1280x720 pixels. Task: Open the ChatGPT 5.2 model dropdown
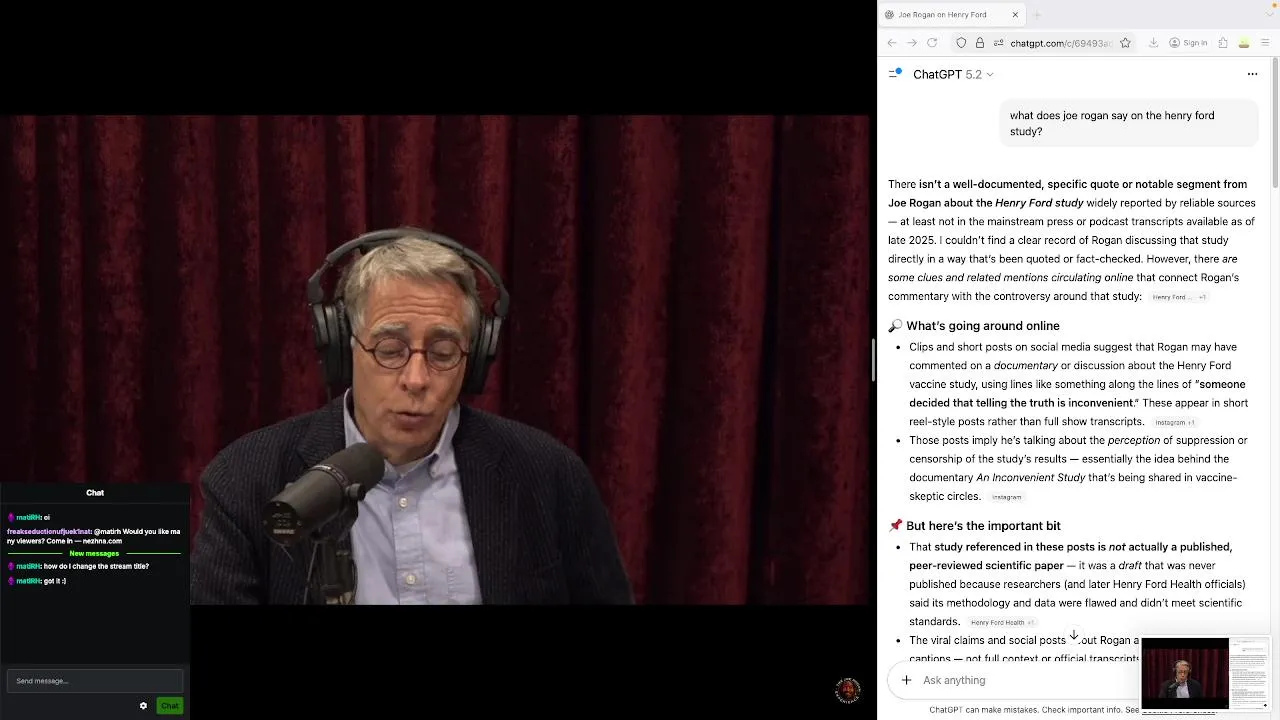coord(953,74)
